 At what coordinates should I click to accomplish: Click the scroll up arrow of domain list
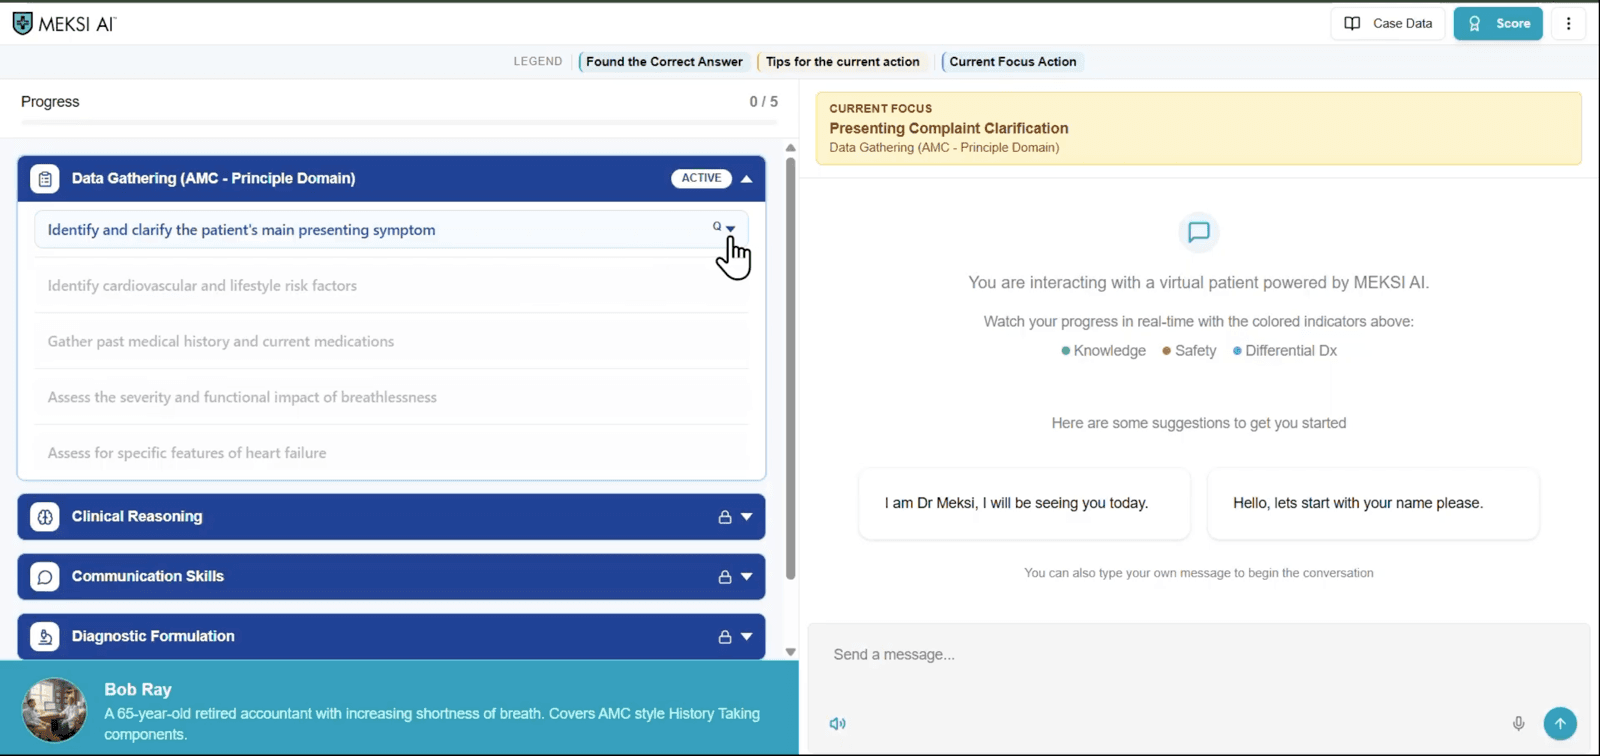pyautogui.click(x=790, y=148)
